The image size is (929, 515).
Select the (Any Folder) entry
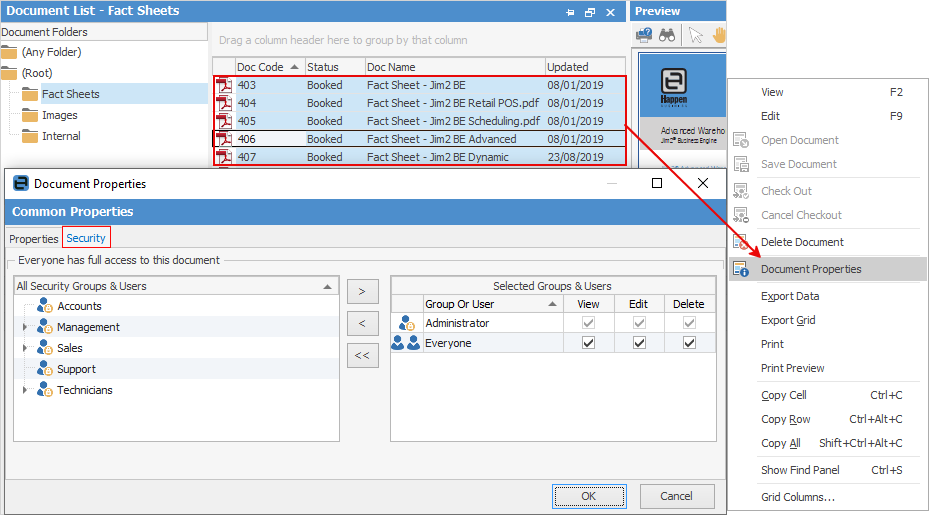[52, 52]
